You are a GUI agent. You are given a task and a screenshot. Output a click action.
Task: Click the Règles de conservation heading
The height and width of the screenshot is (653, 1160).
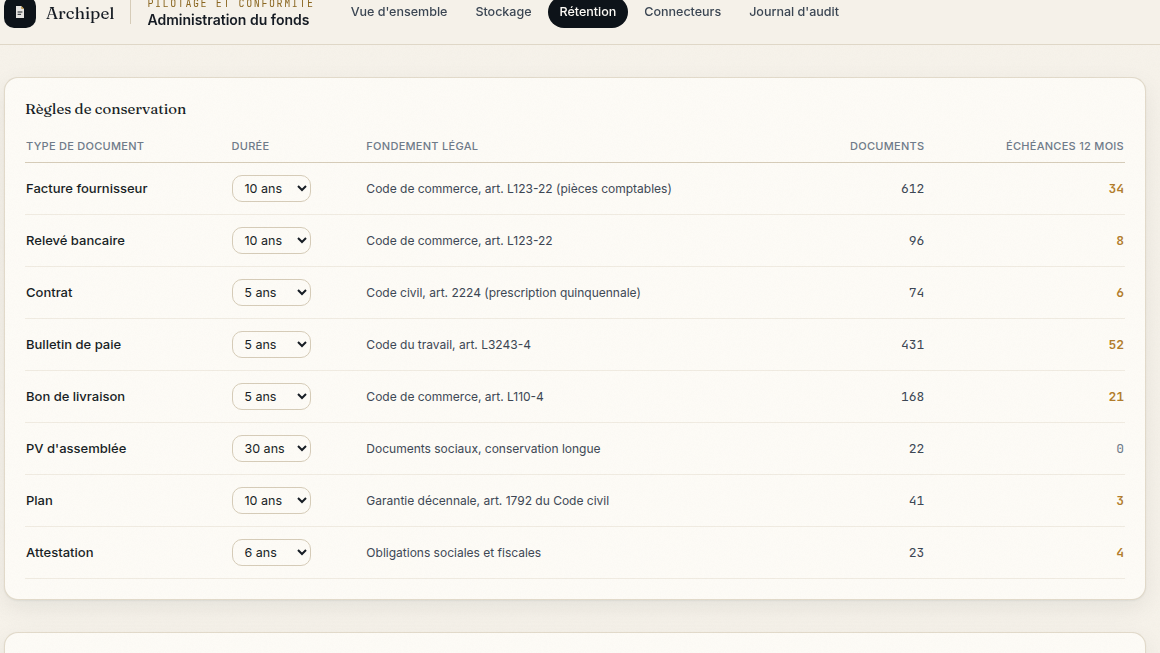pyautogui.click(x=106, y=109)
